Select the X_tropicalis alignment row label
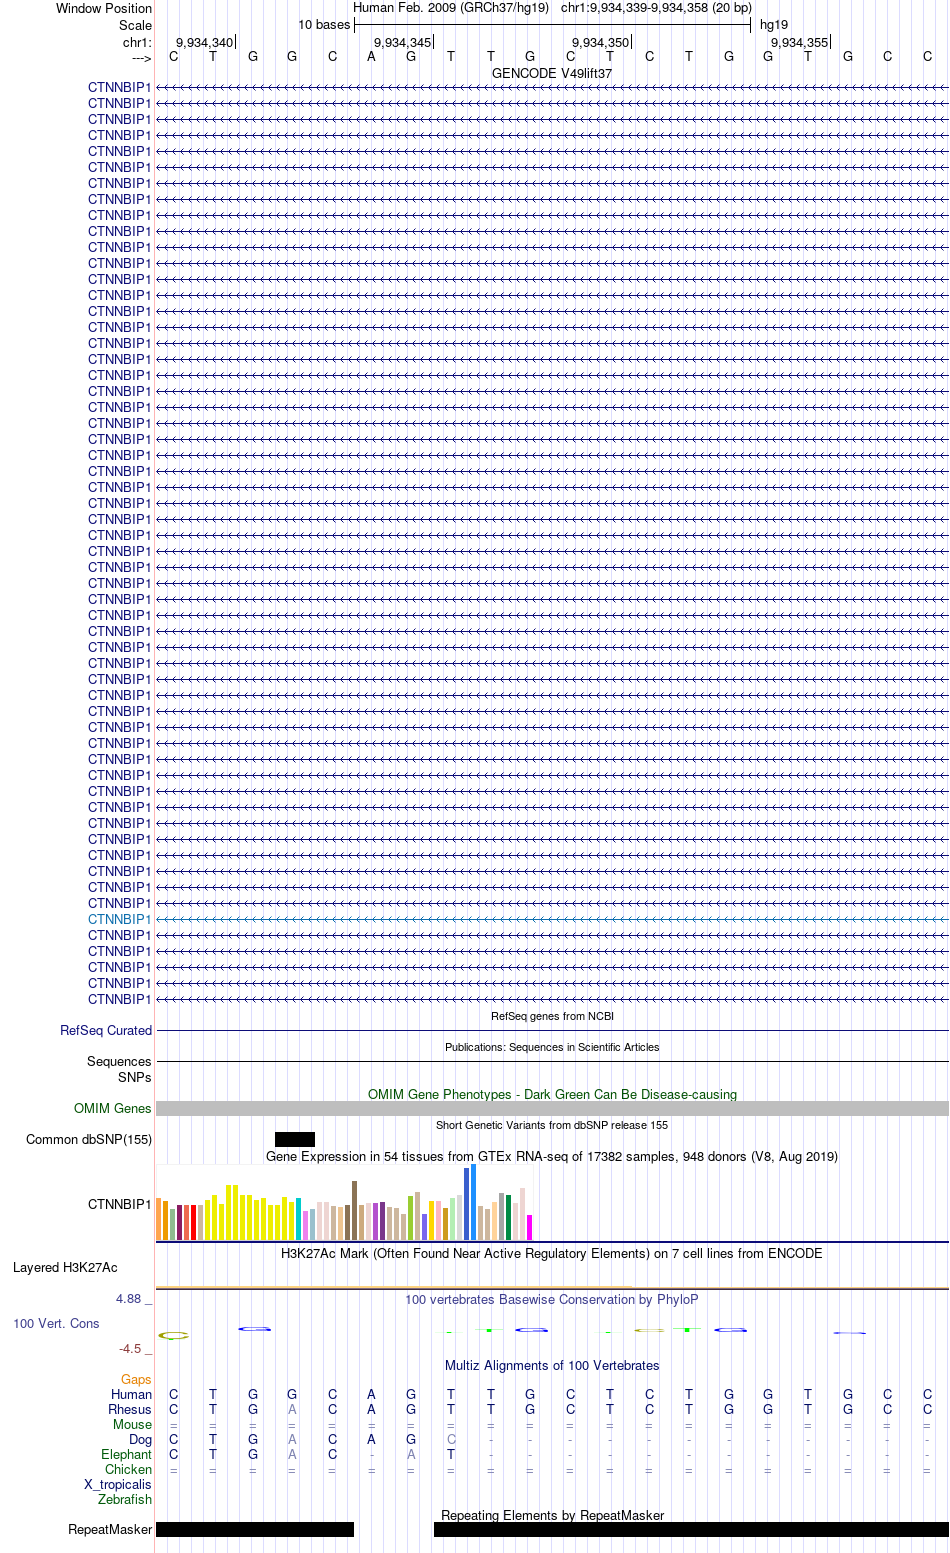 (117, 1484)
